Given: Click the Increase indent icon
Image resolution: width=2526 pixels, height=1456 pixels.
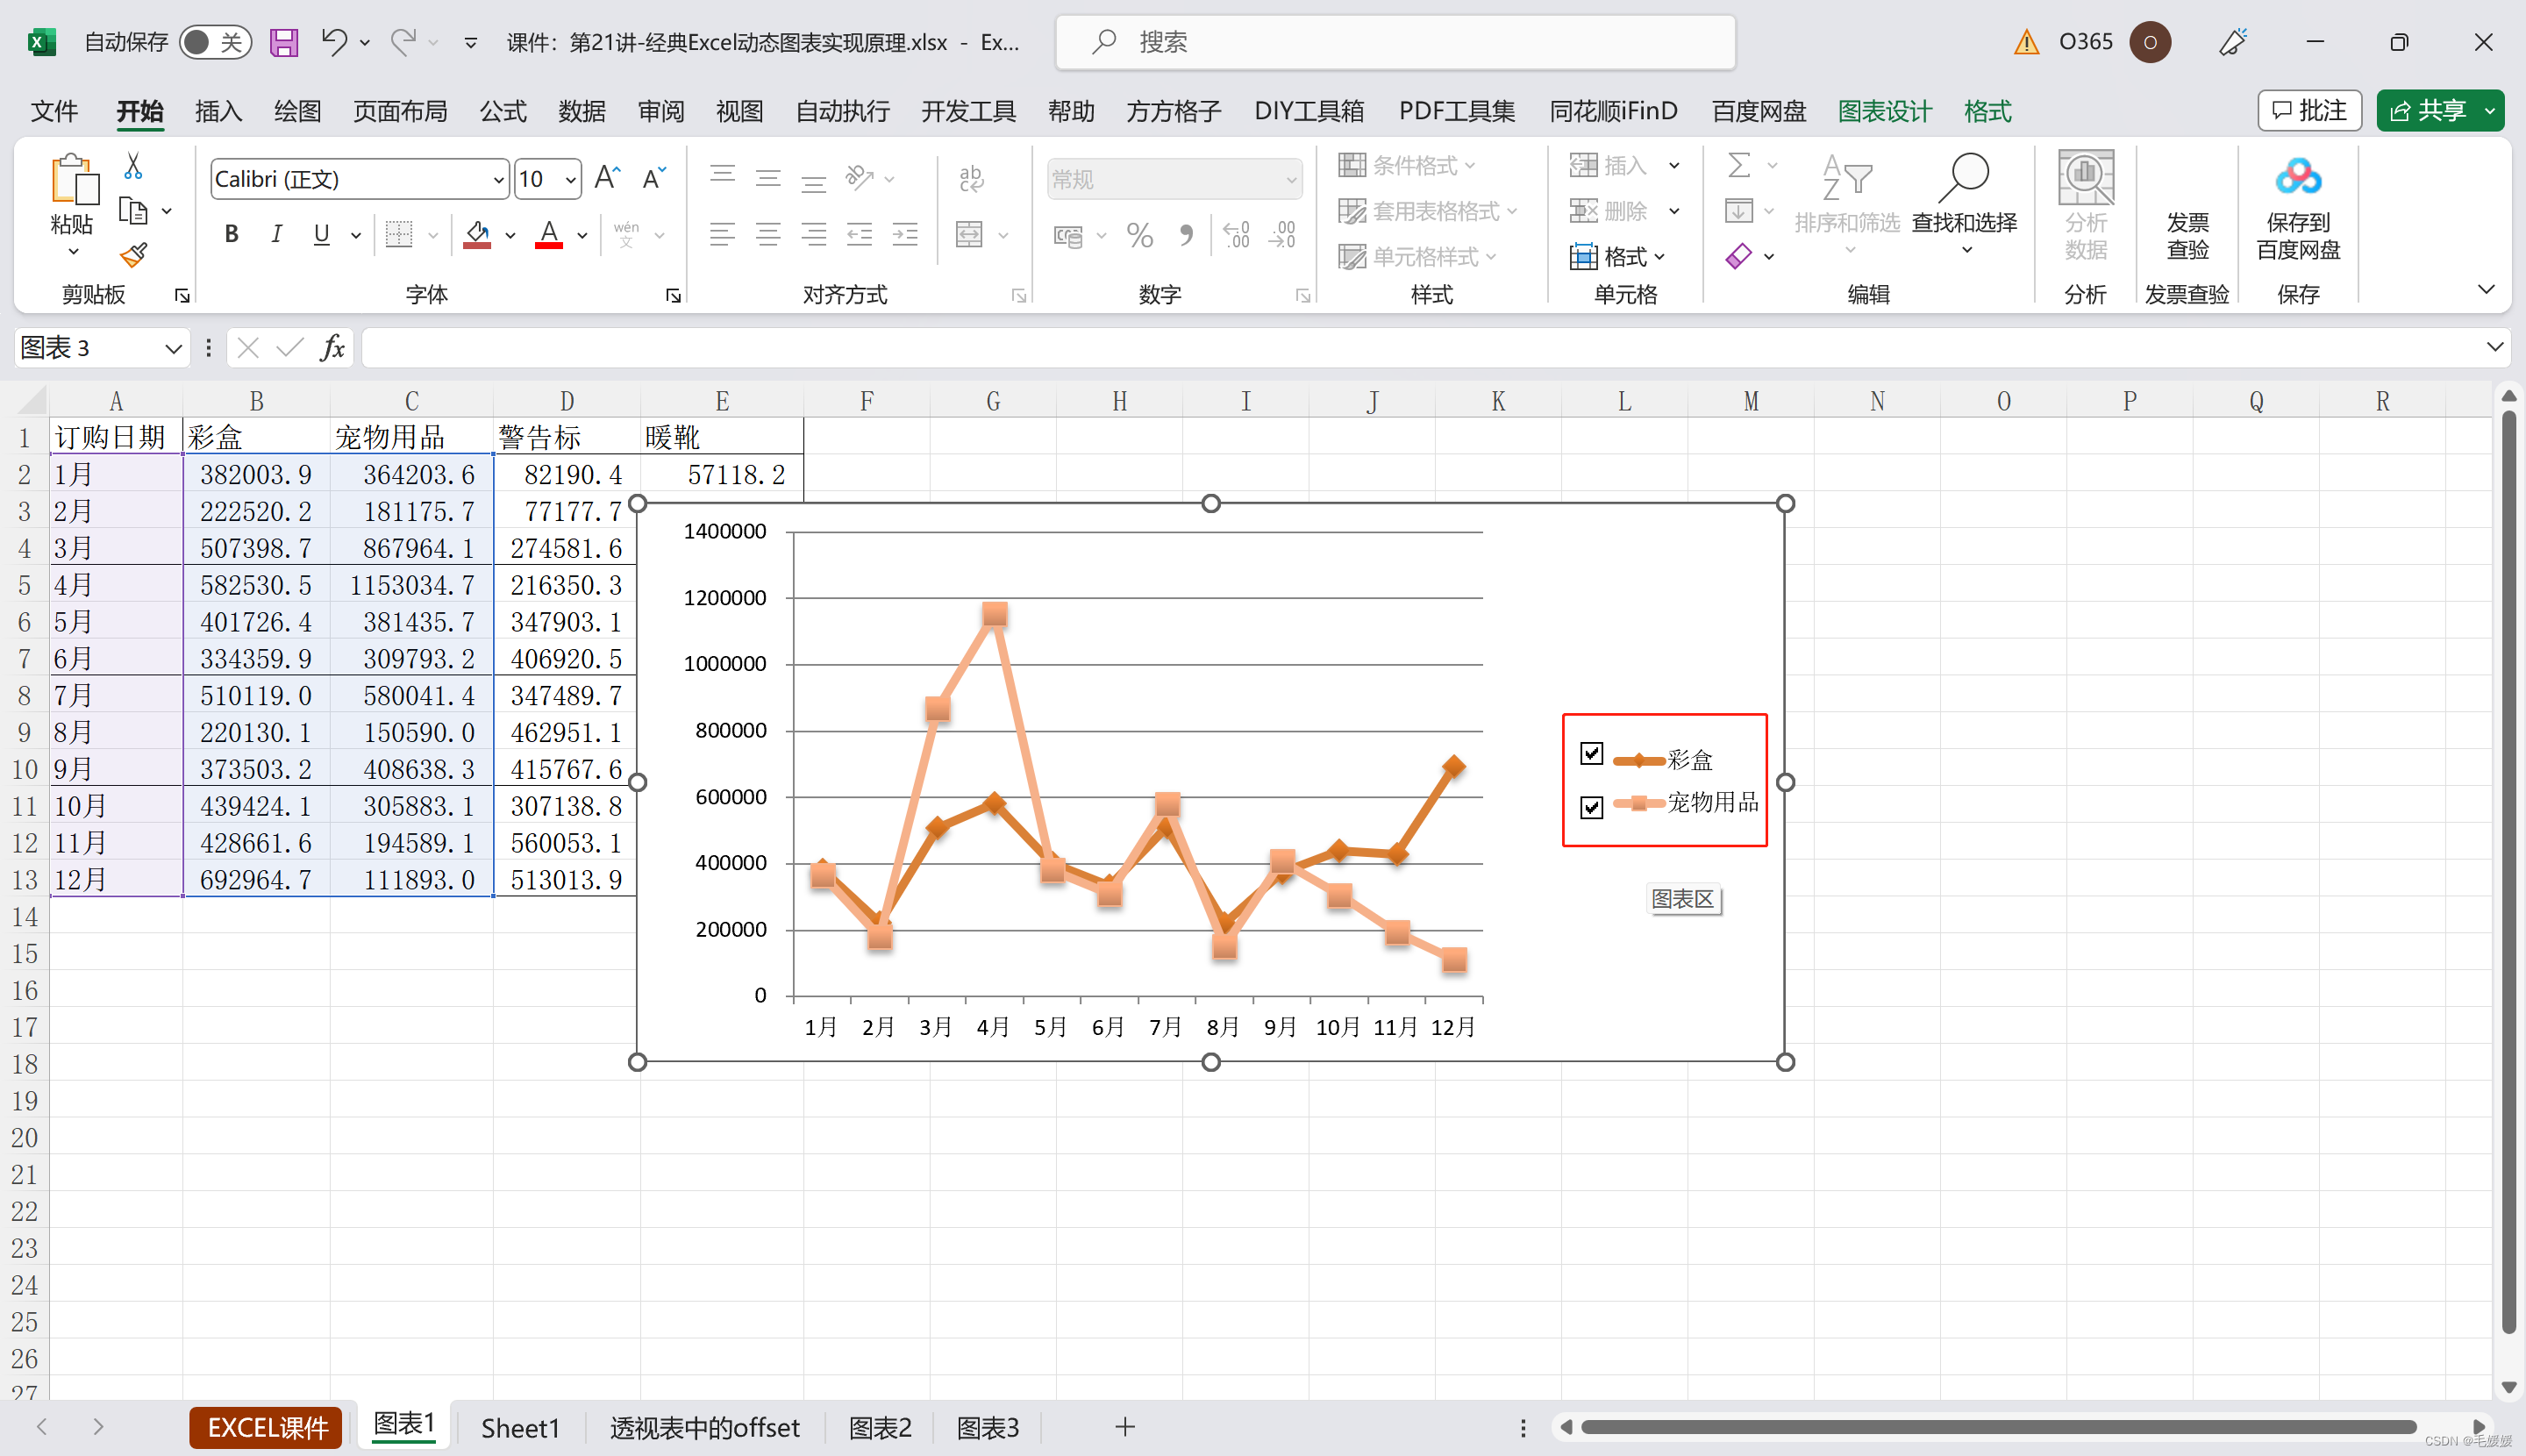Looking at the screenshot, I should click(905, 234).
